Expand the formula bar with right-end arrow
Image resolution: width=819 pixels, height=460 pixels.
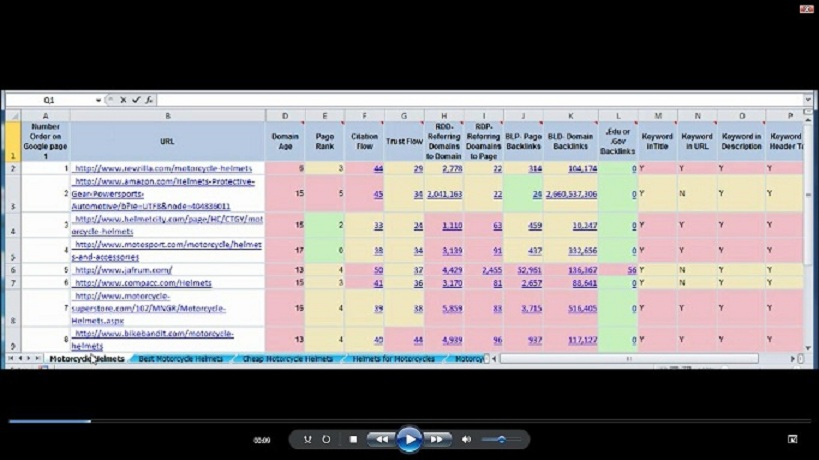[808, 101]
